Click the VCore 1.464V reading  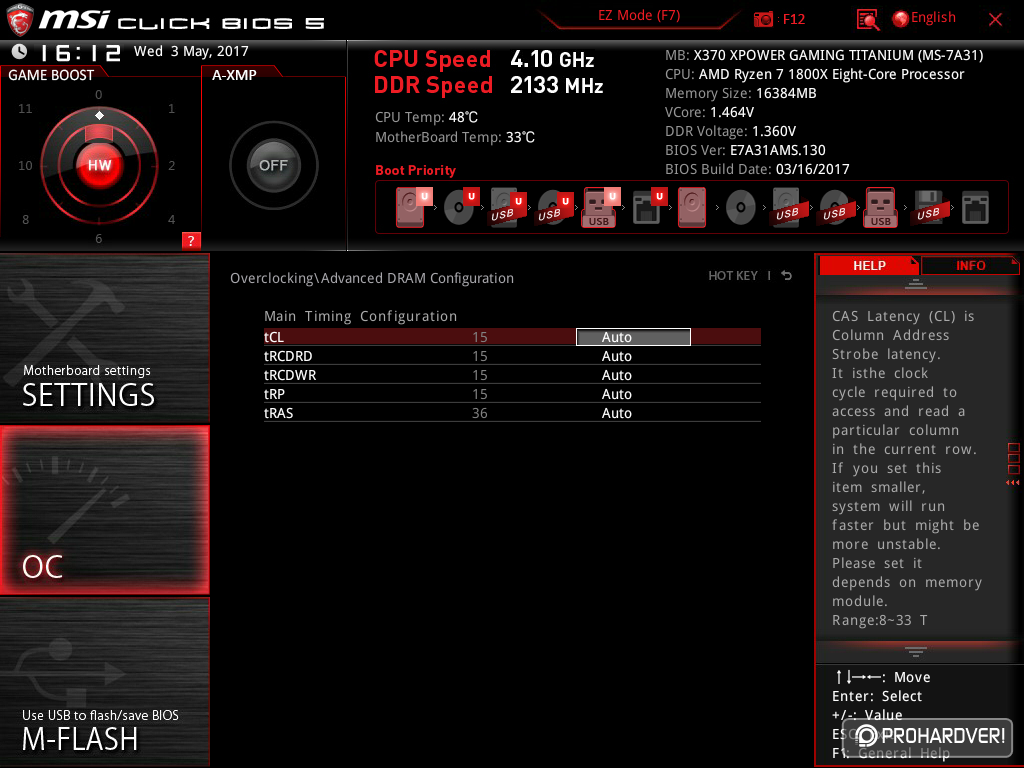(709, 112)
